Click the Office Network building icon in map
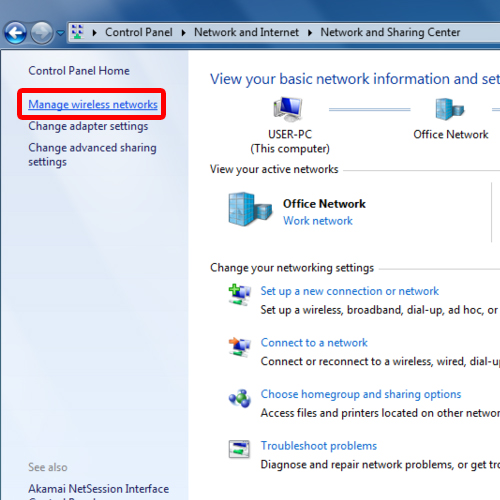Screen dimensions: 500x500 [450, 109]
